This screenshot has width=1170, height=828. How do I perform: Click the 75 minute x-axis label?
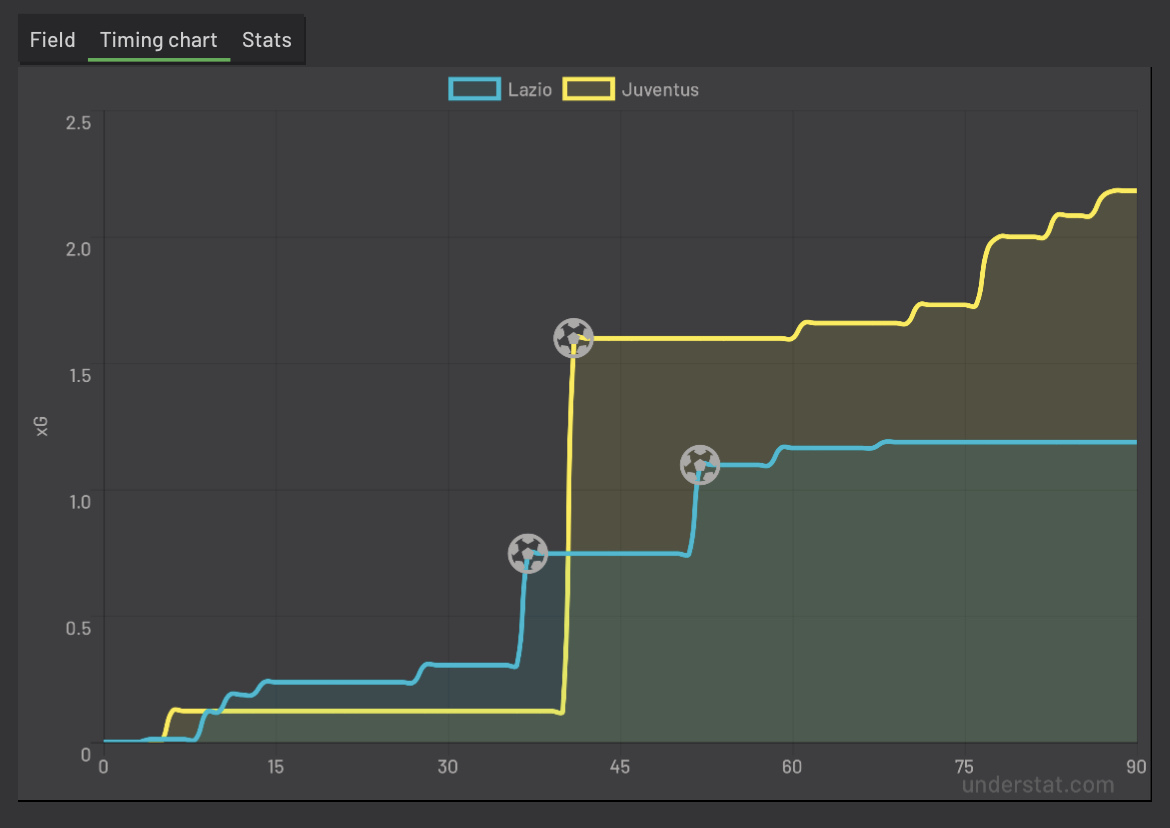click(963, 767)
